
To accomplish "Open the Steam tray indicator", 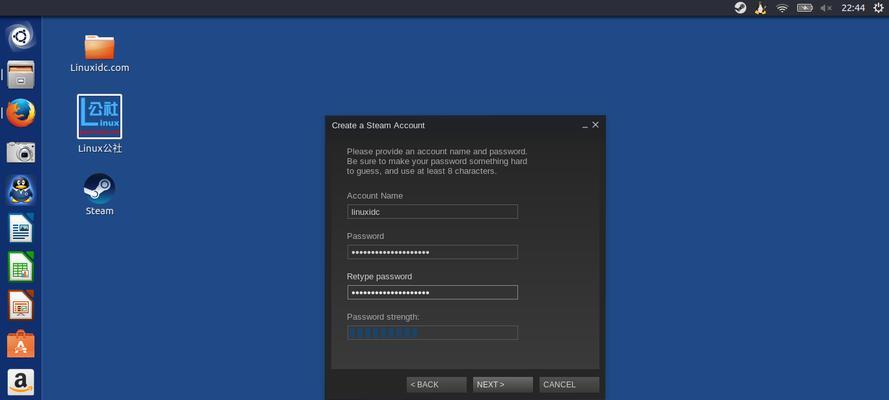I will click(x=740, y=8).
